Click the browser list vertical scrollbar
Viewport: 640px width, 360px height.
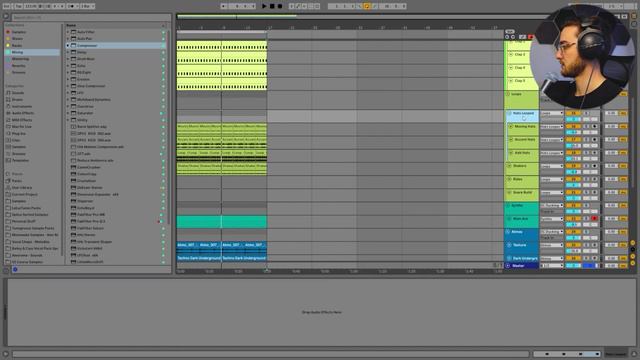168,127
